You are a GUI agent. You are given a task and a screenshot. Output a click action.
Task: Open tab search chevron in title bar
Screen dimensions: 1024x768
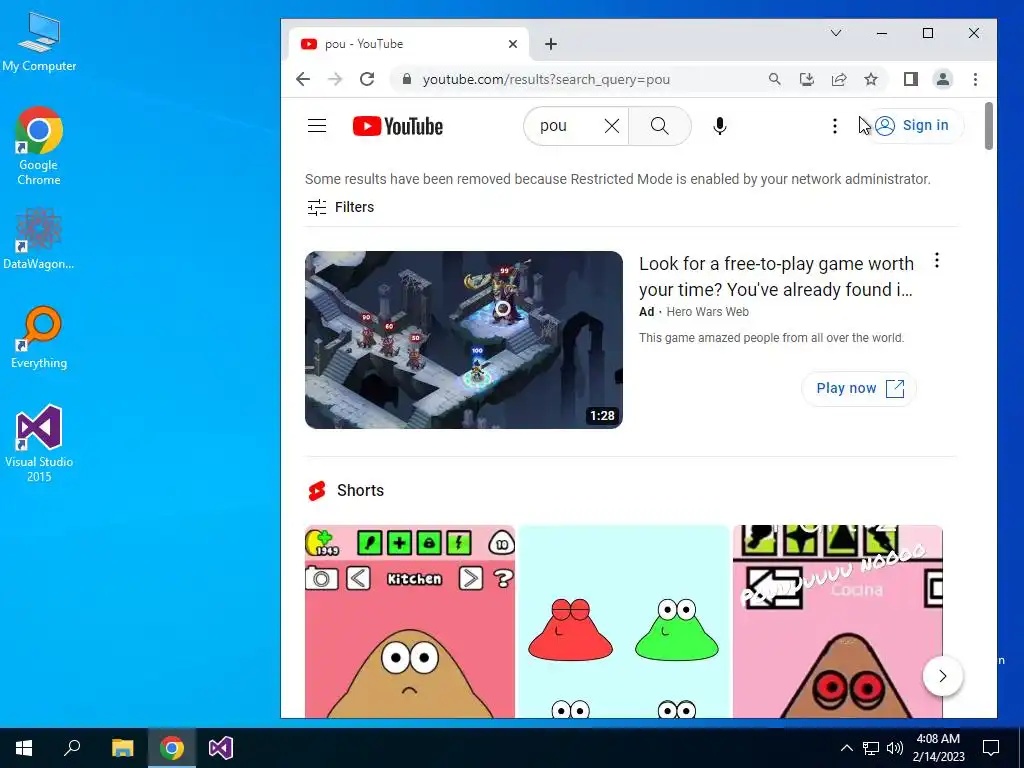835,33
